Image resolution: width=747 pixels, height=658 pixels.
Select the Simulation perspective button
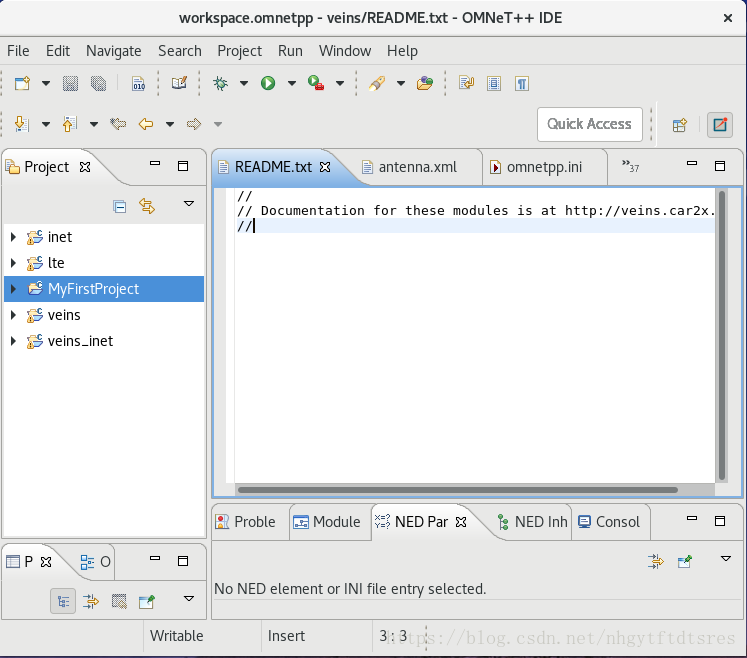click(x=720, y=125)
